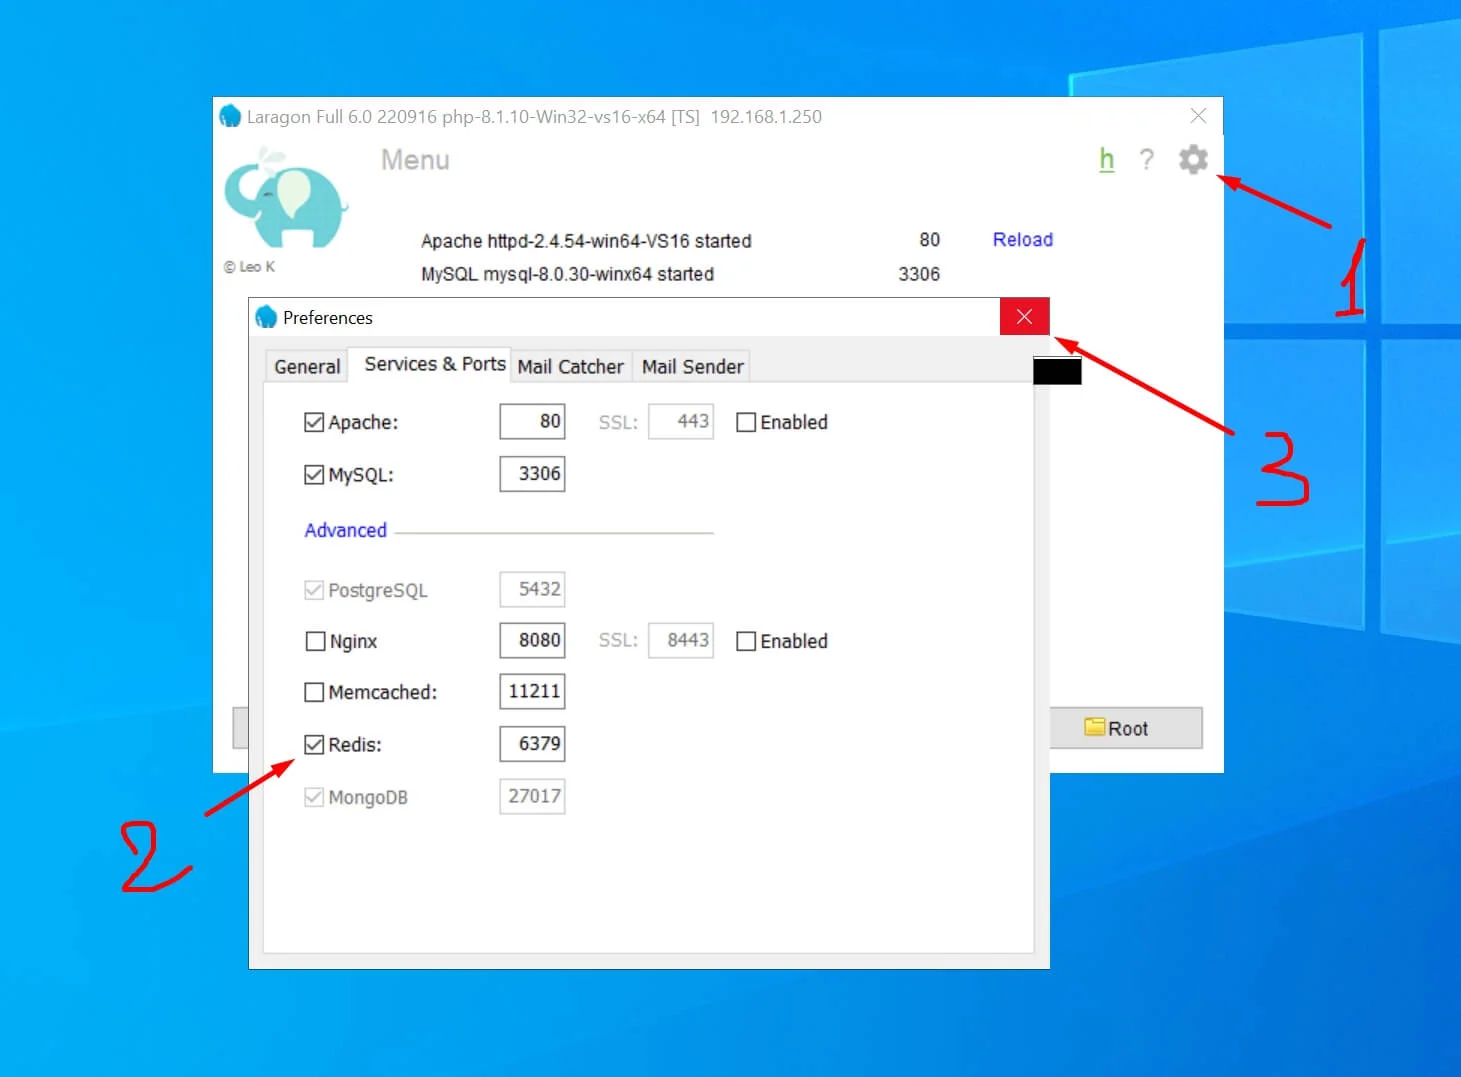Click the elephant icon in Preferences title bar
This screenshot has height=1077, width=1461.
[266, 317]
